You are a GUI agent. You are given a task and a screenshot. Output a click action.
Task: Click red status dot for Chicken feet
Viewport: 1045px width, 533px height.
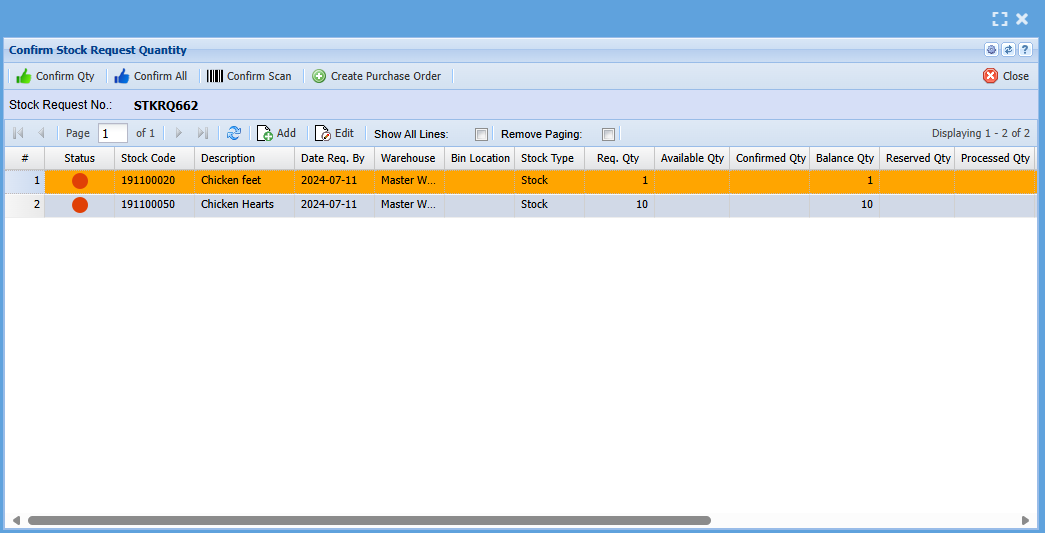click(x=80, y=181)
